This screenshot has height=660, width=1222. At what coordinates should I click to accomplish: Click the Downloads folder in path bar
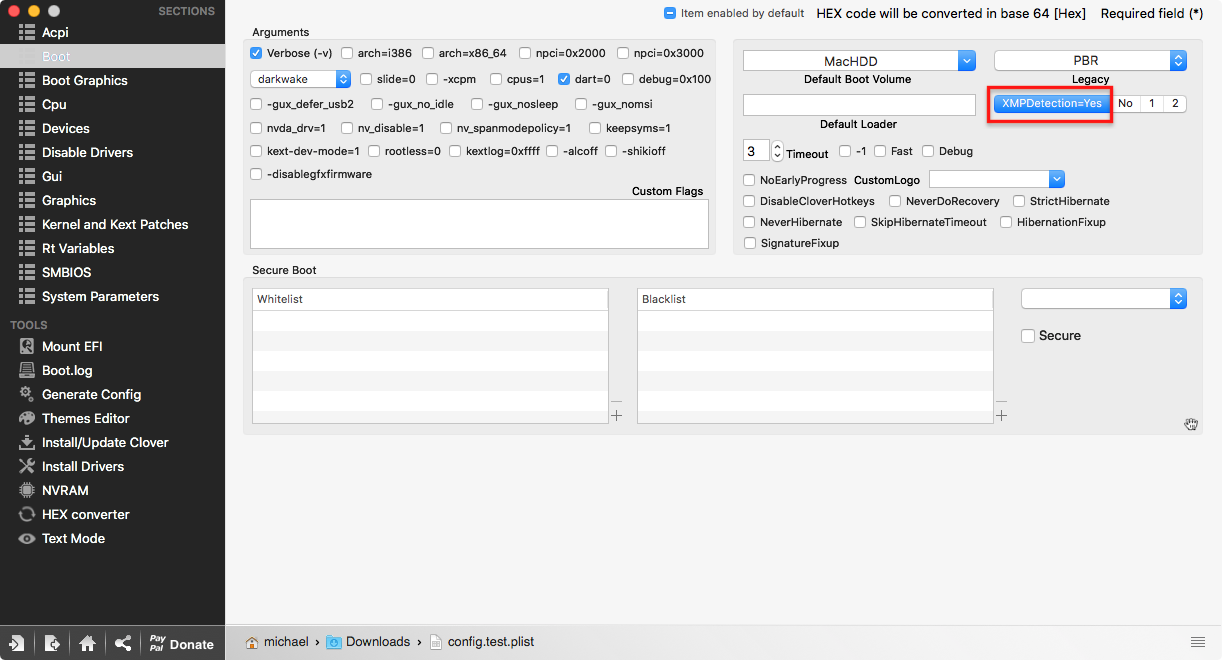coord(368,641)
